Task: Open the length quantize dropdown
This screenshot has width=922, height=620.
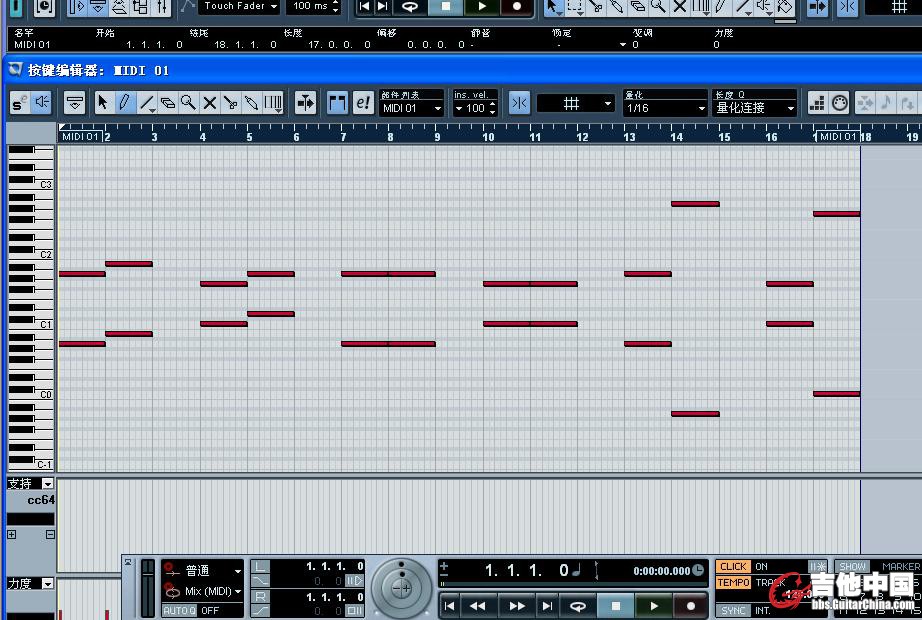Action: click(754, 108)
